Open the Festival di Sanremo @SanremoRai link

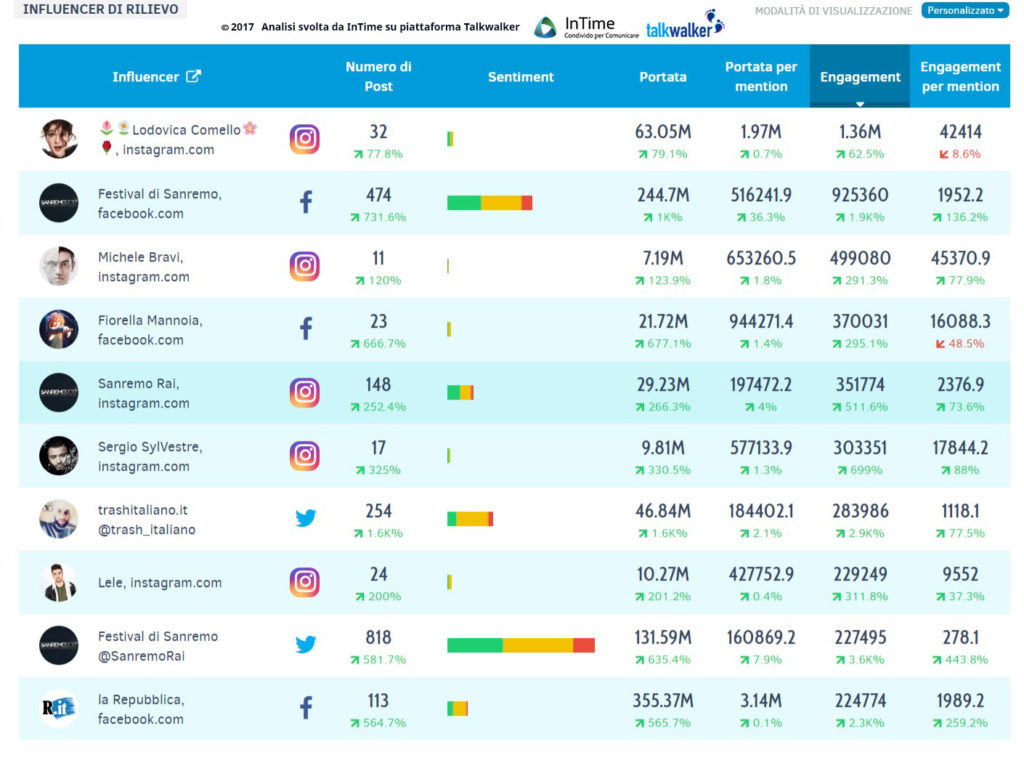(x=158, y=646)
